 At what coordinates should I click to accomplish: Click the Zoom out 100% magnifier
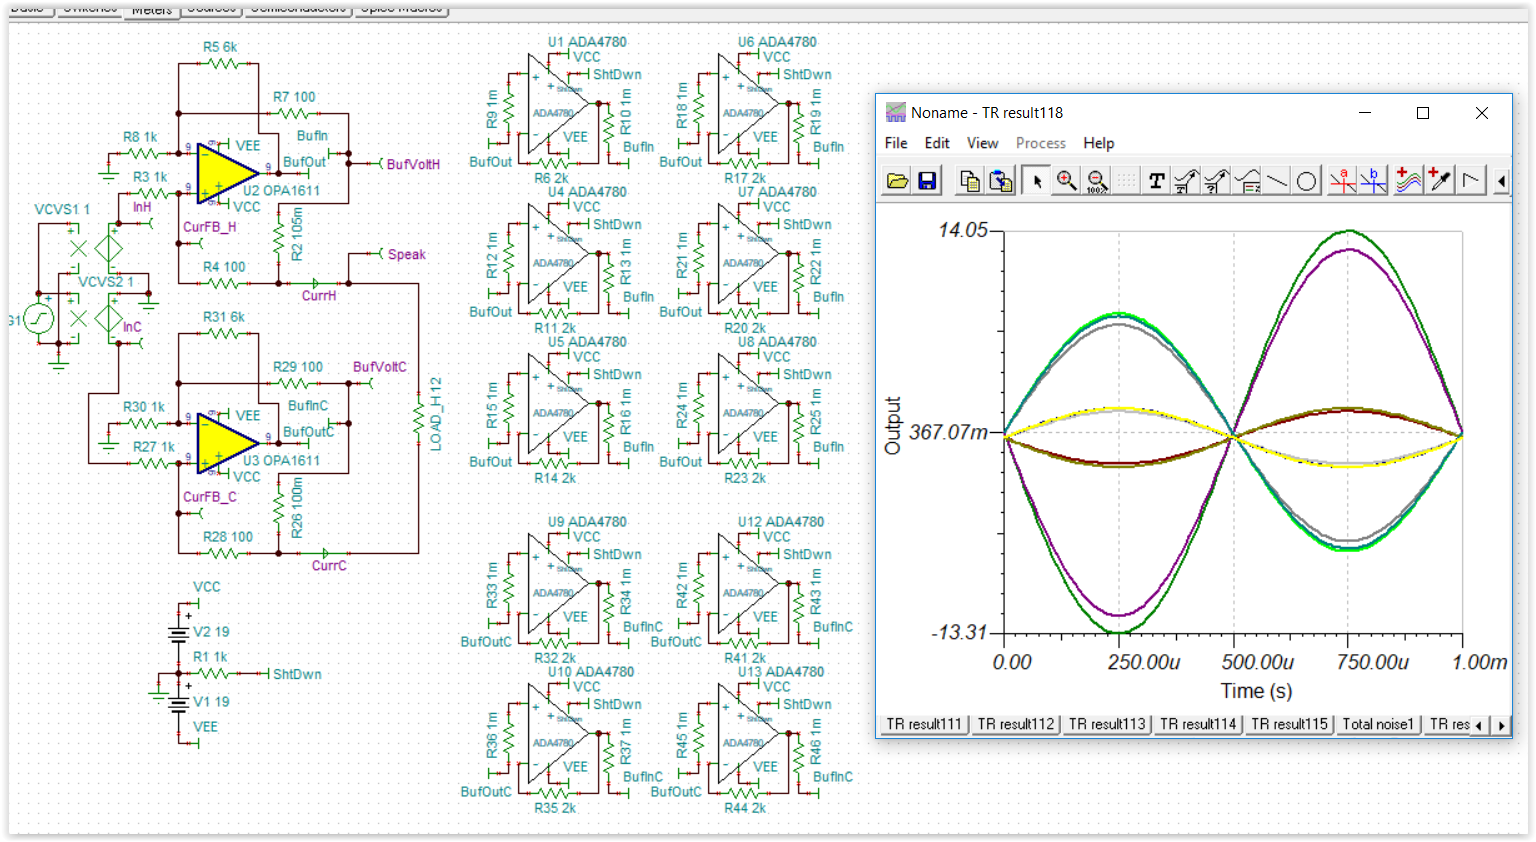1097,181
